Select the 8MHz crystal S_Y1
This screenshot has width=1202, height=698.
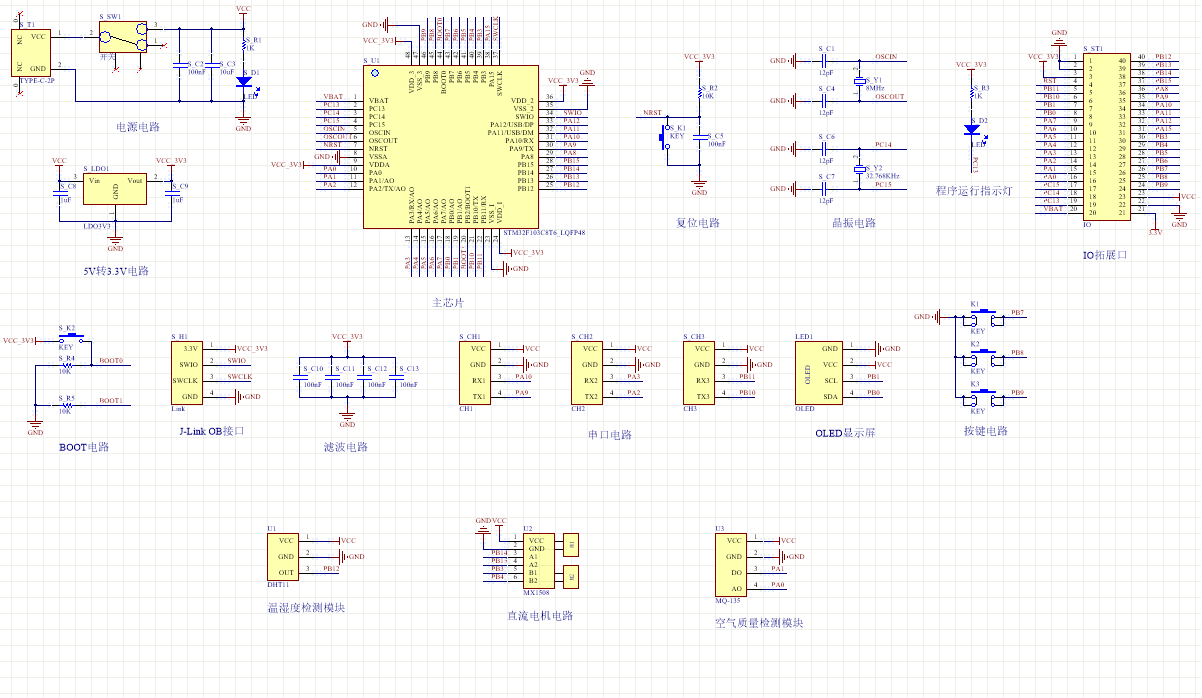pyautogui.click(x=858, y=81)
